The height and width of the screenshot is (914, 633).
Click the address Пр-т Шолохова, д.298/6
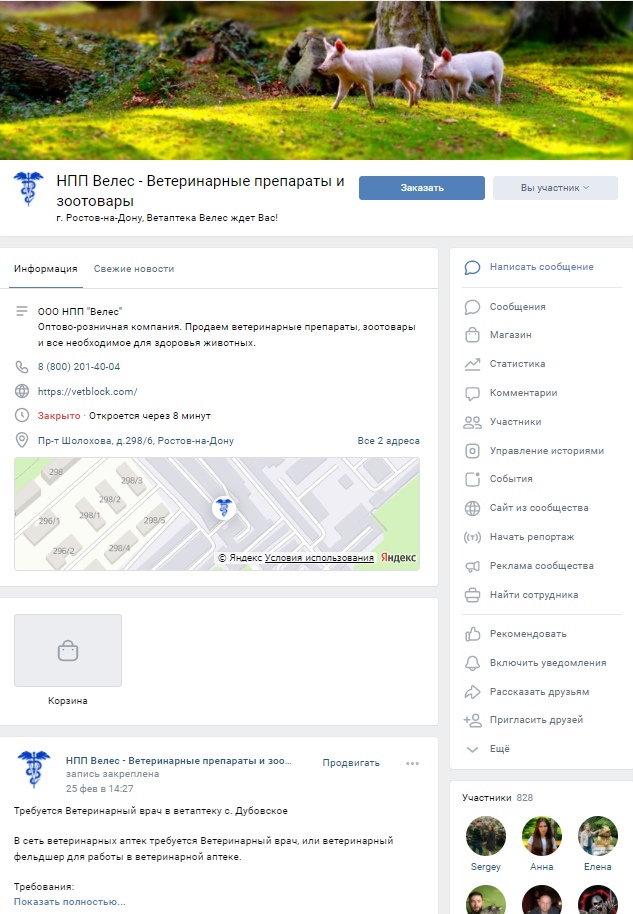tap(136, 441)
